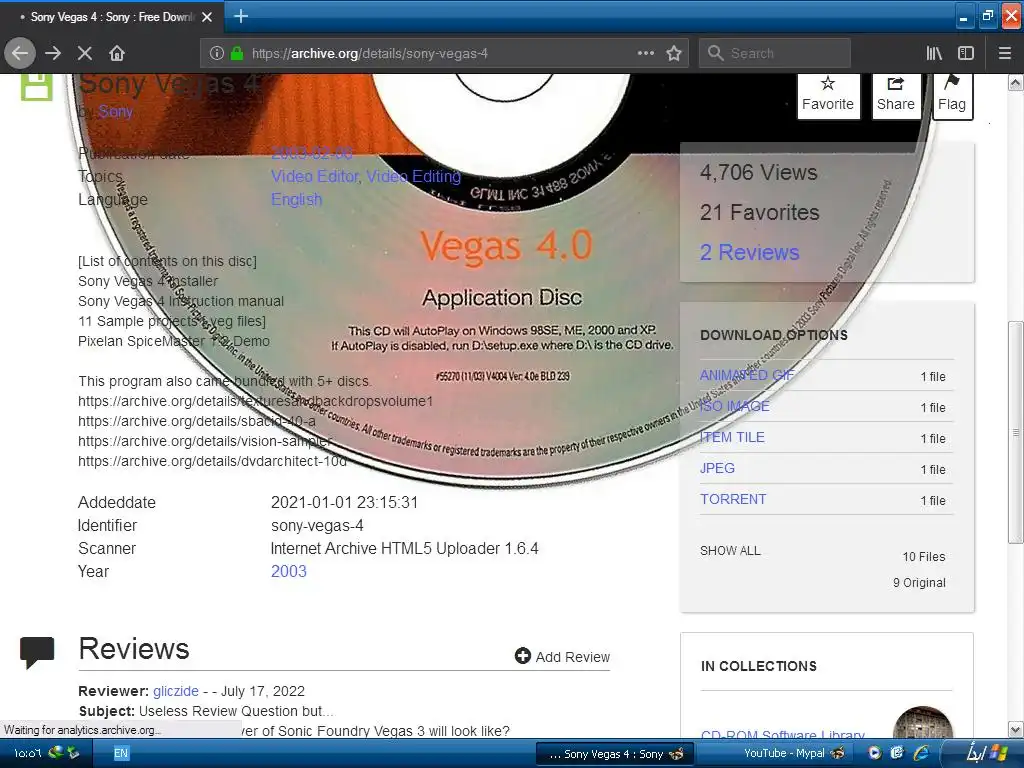Screen dimensions: 1024x768
Task: Click the vertical scrollbar thumb
Action: 1015,432
